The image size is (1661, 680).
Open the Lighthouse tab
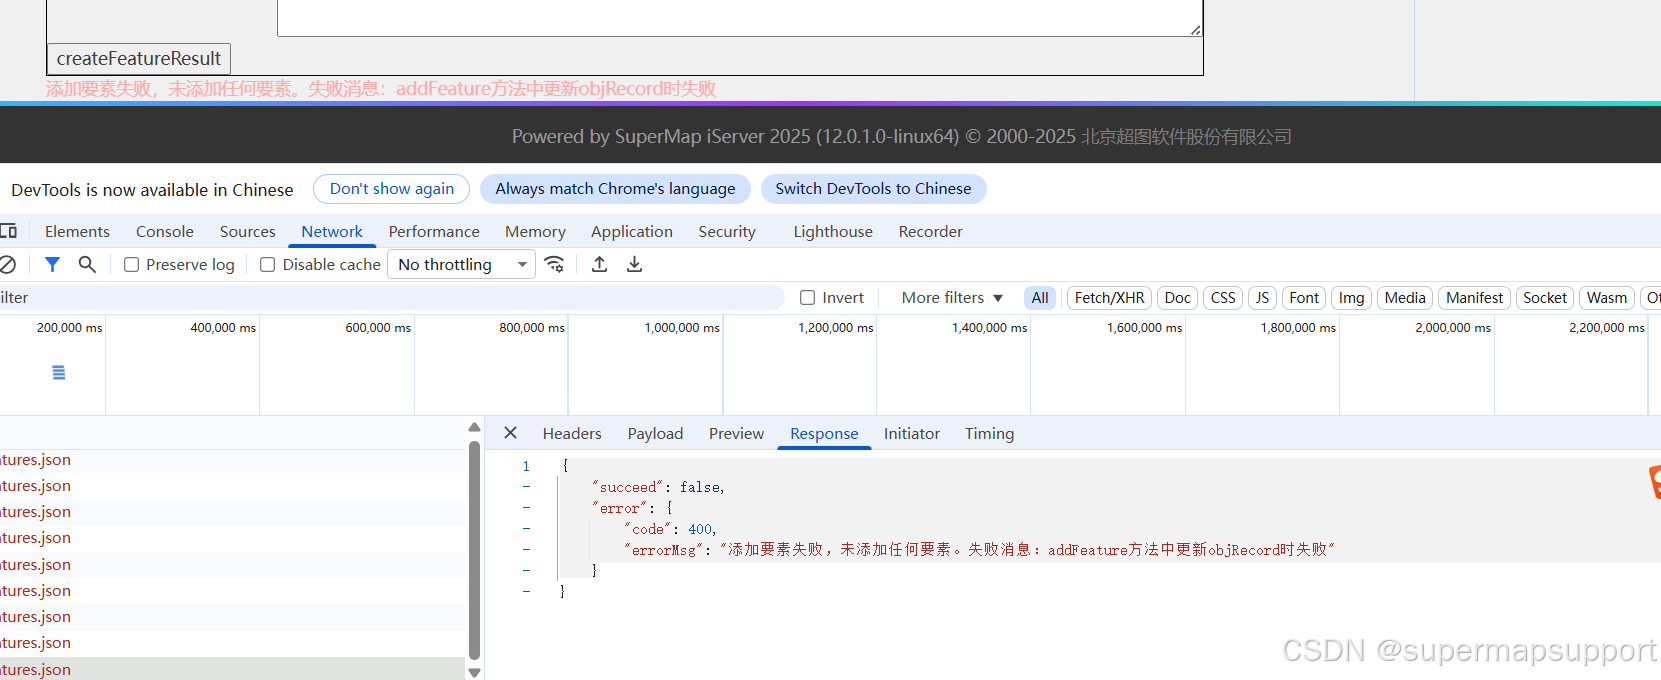tap(833, 231)
